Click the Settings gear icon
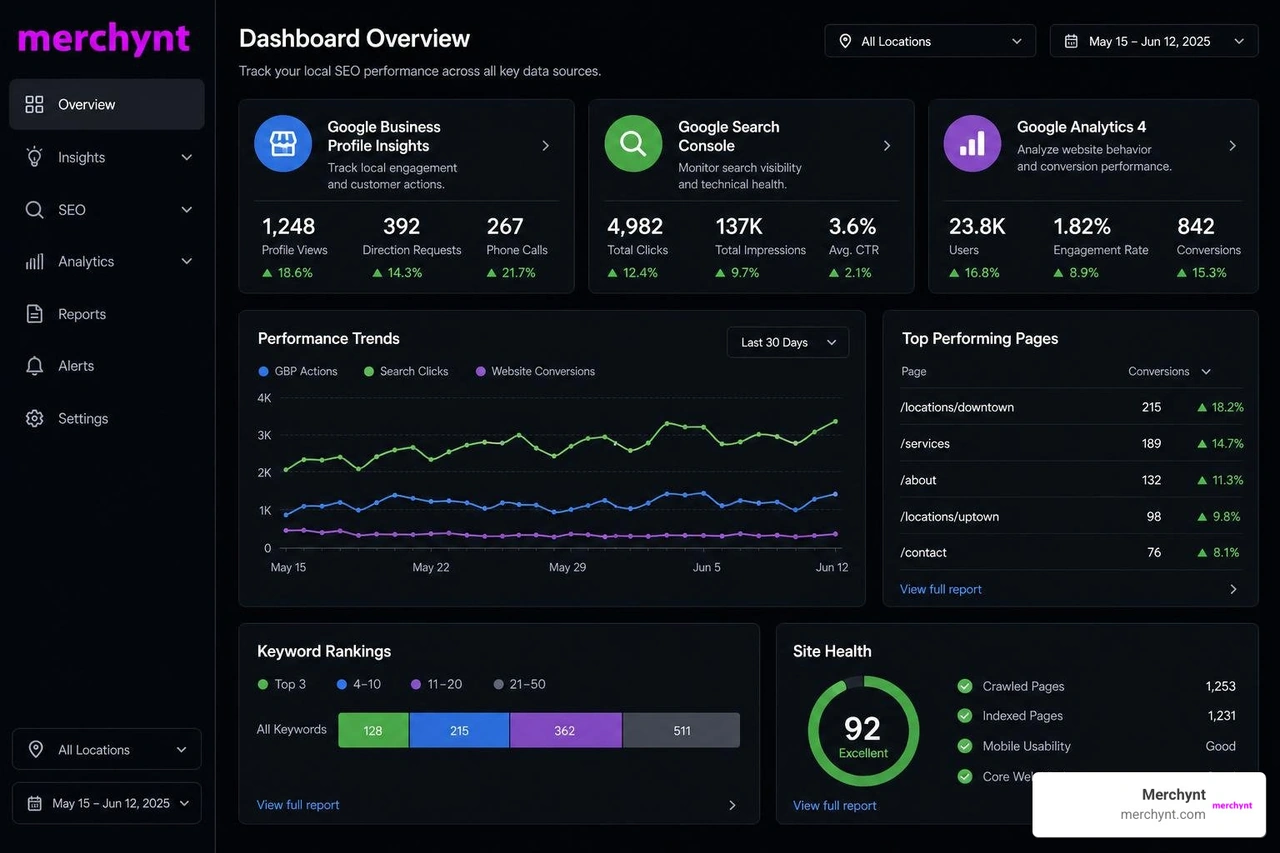 click(34, 418)
